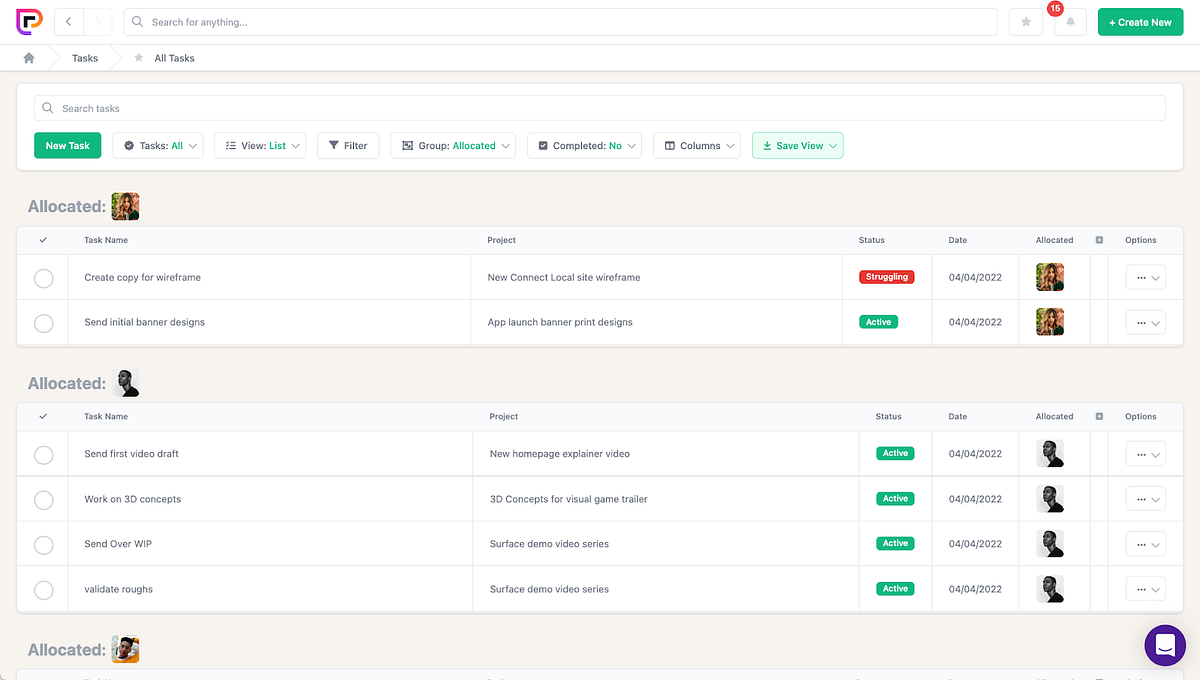Click the favorites star icon in top bar
1200x680 pixels.
tap(1026, 22)
